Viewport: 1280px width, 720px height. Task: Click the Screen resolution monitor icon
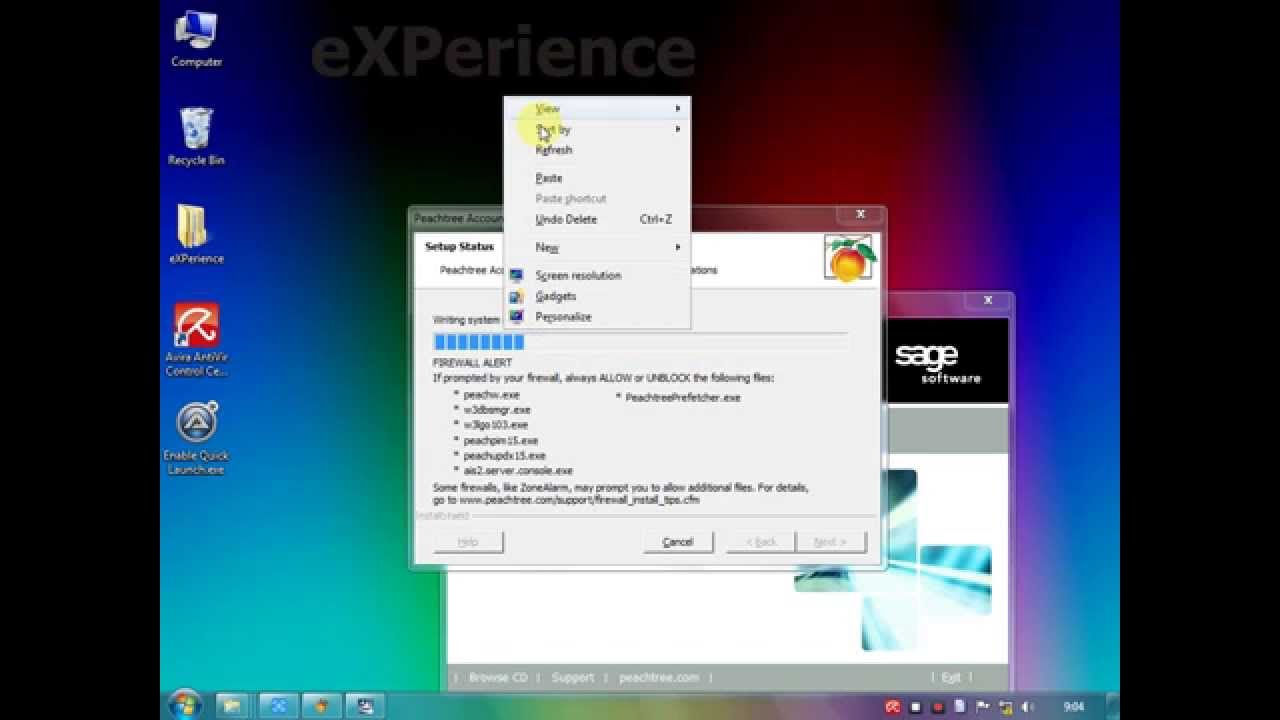point(516,276)
